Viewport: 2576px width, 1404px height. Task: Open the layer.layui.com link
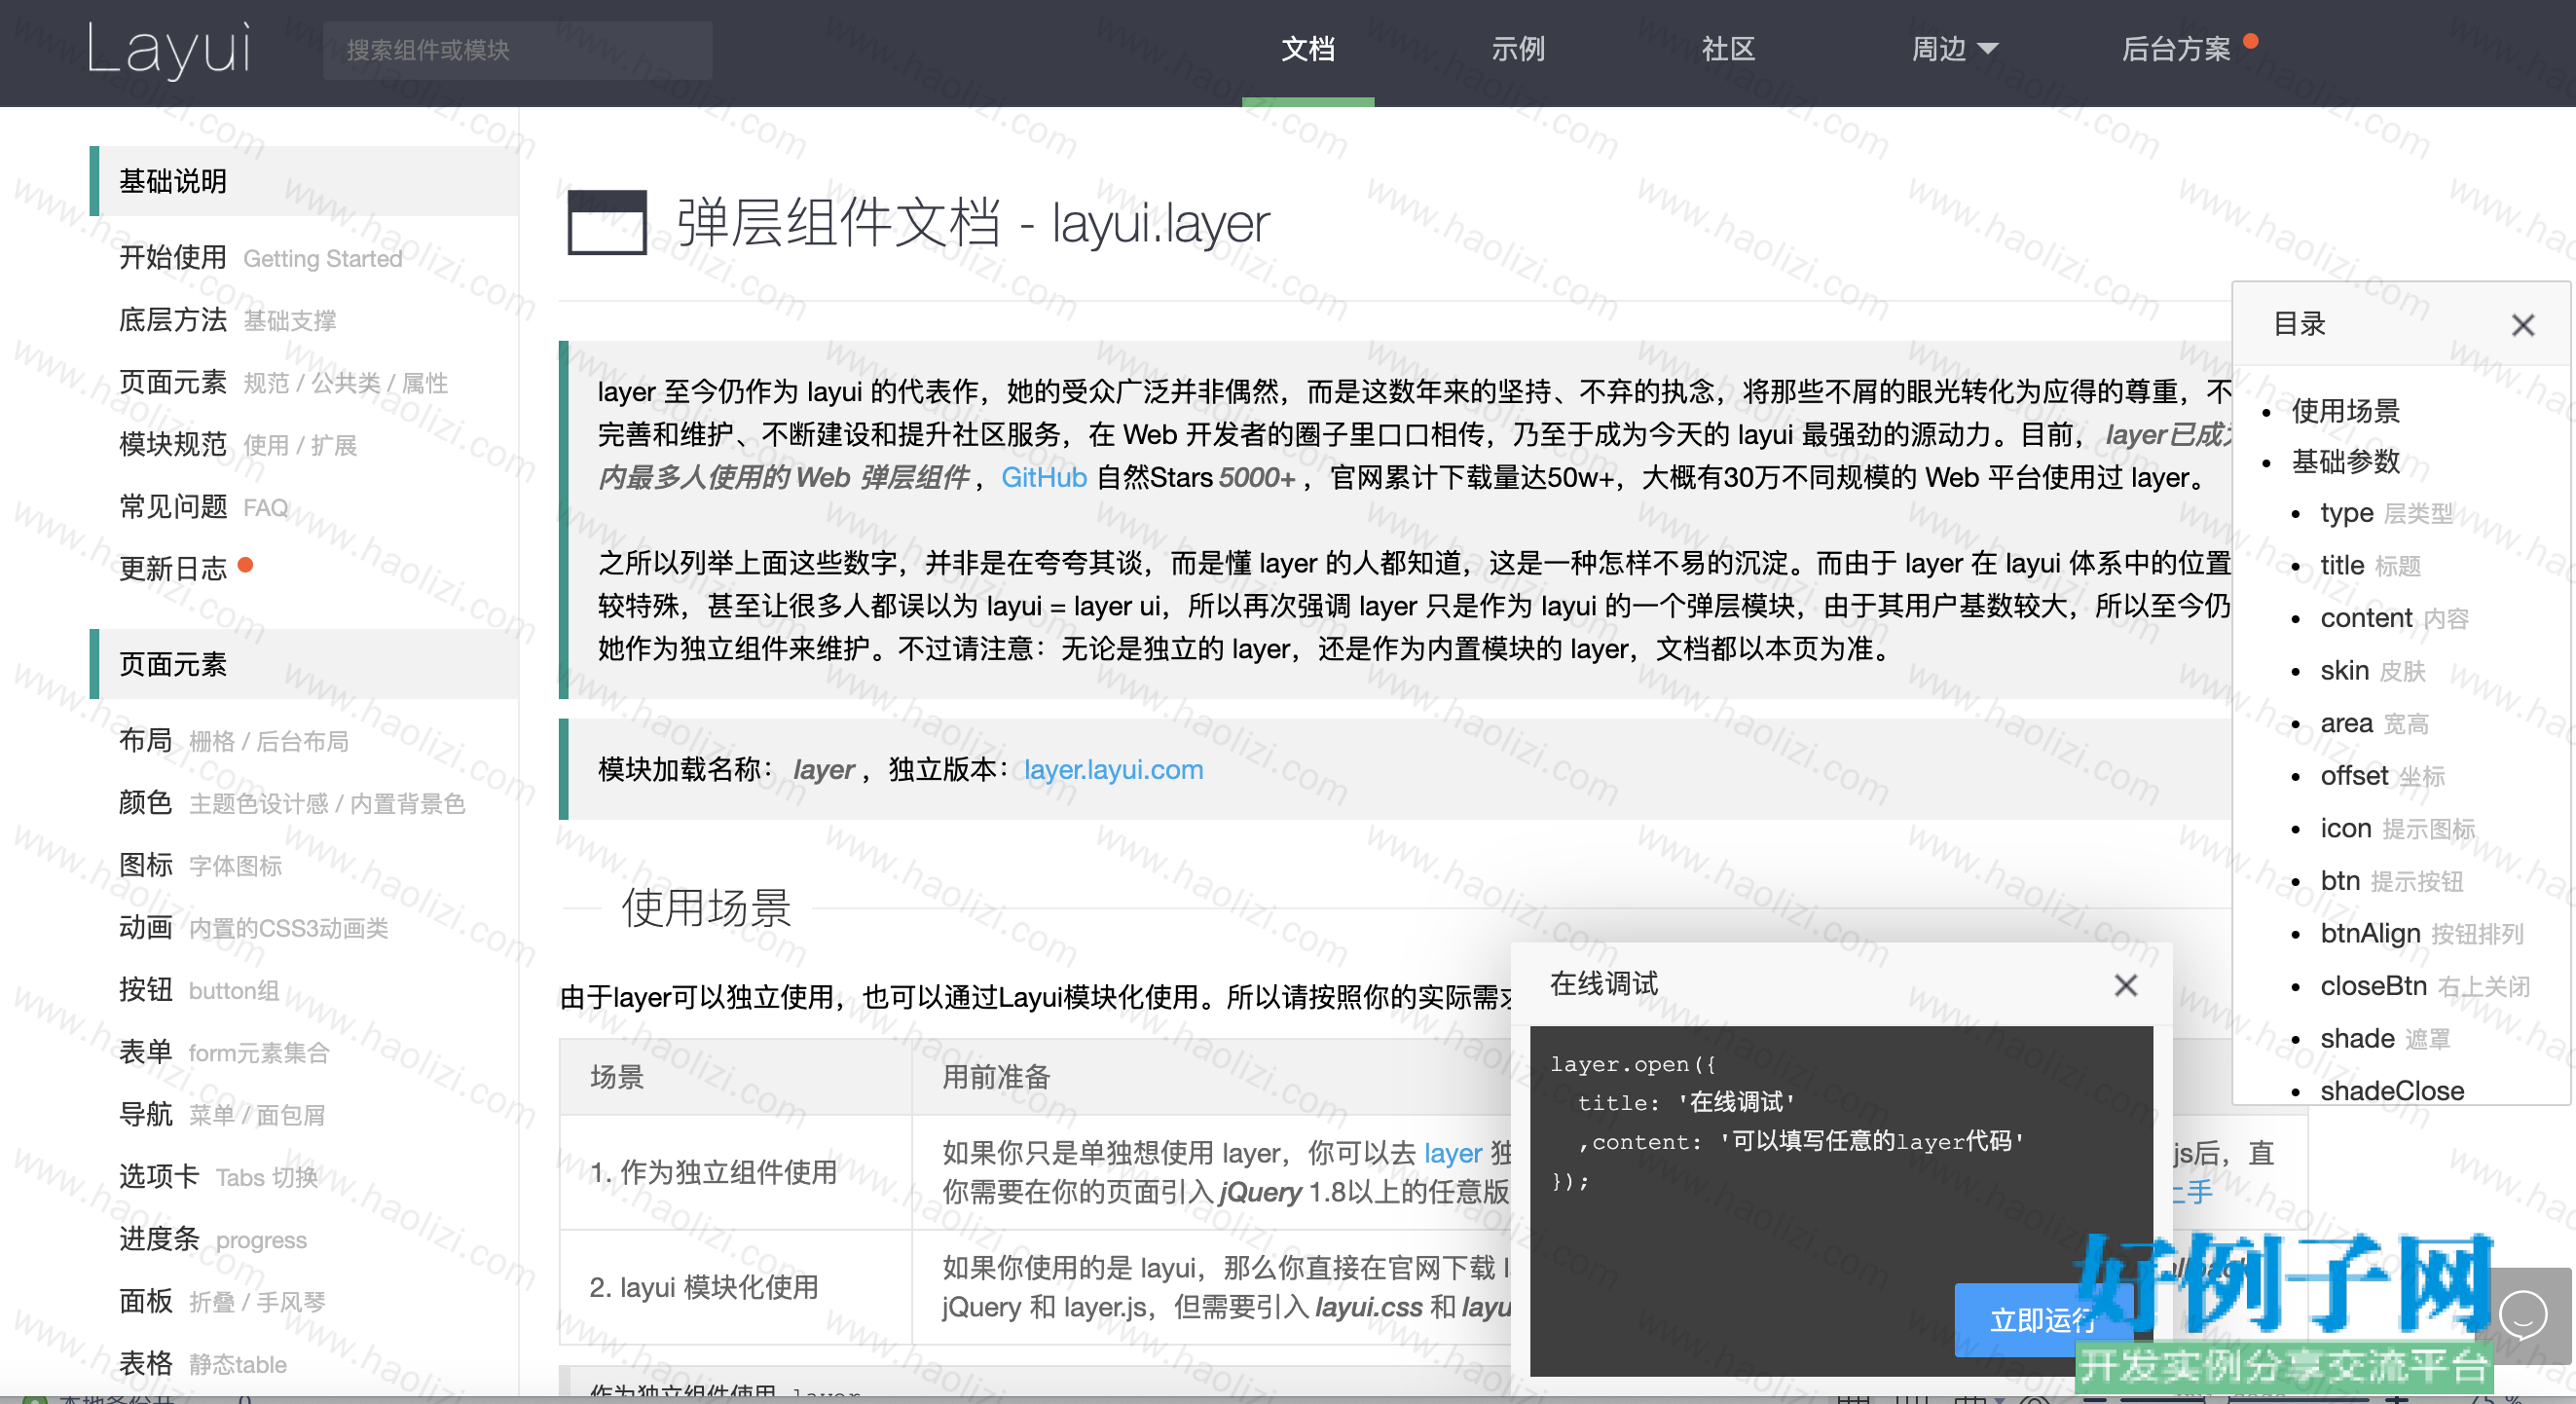1113,770
